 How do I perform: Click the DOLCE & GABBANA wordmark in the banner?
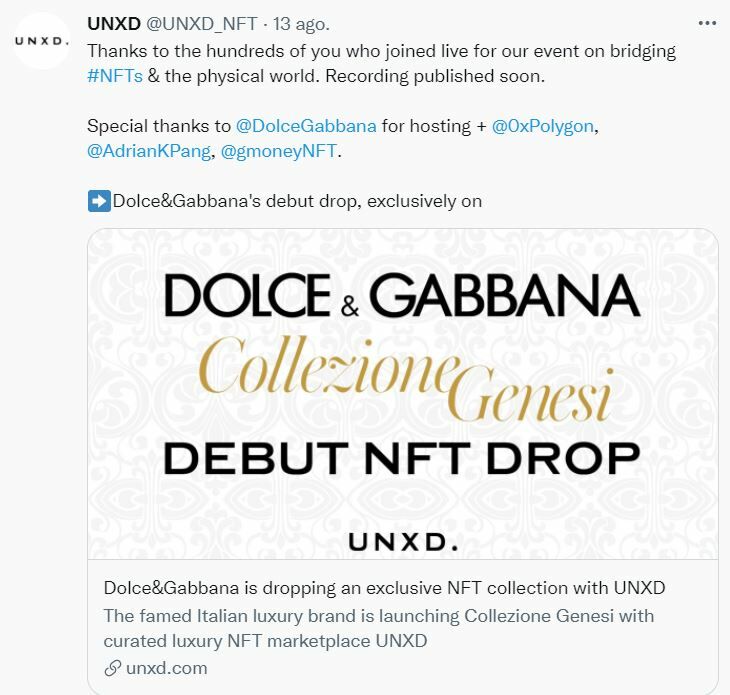pos(401,297)
